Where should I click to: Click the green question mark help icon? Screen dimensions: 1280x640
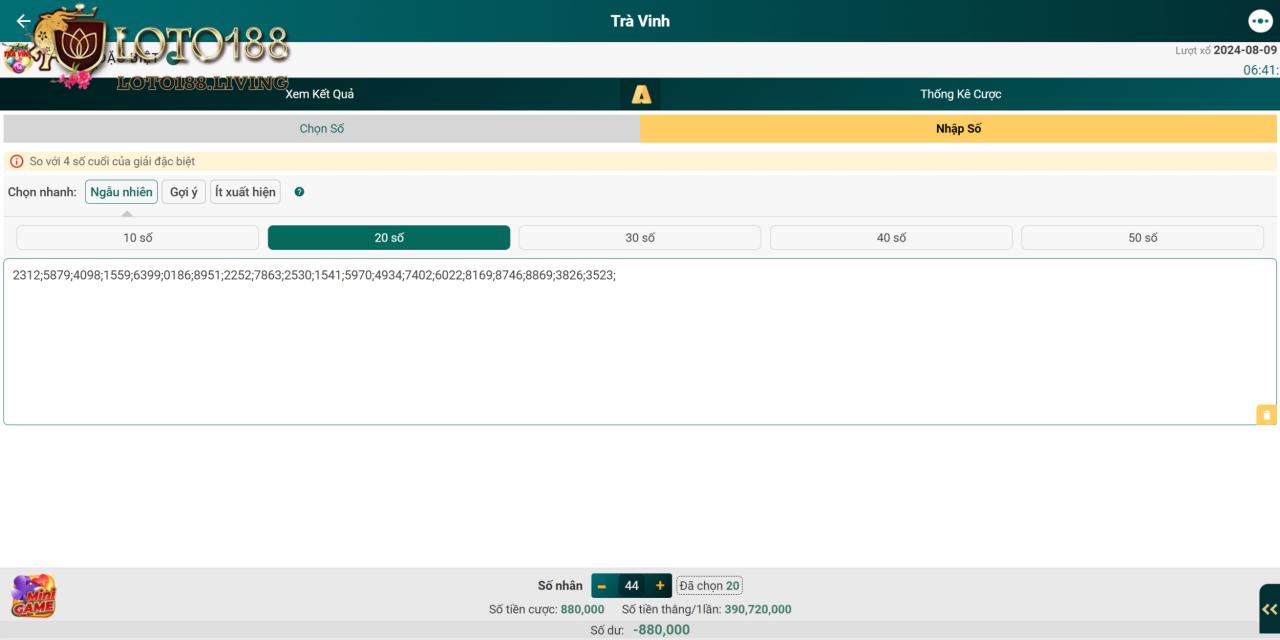(299, 192)
